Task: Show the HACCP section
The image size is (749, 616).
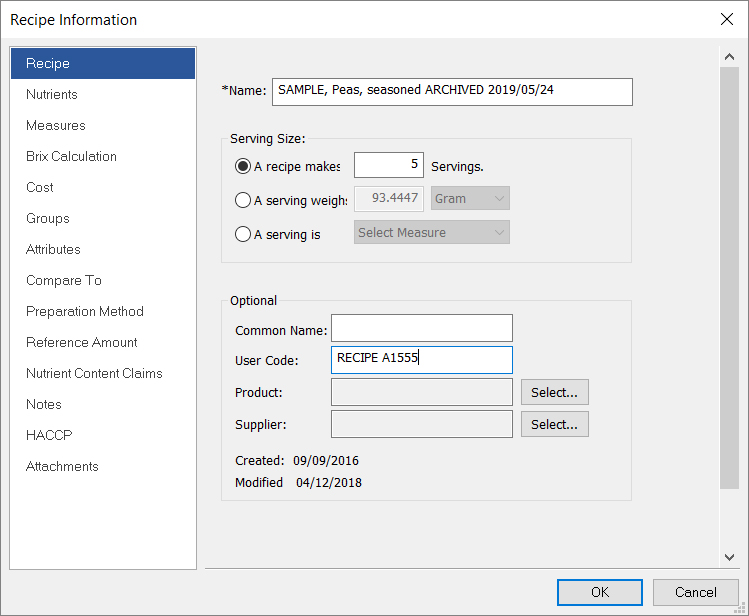Action: [49, 435]
